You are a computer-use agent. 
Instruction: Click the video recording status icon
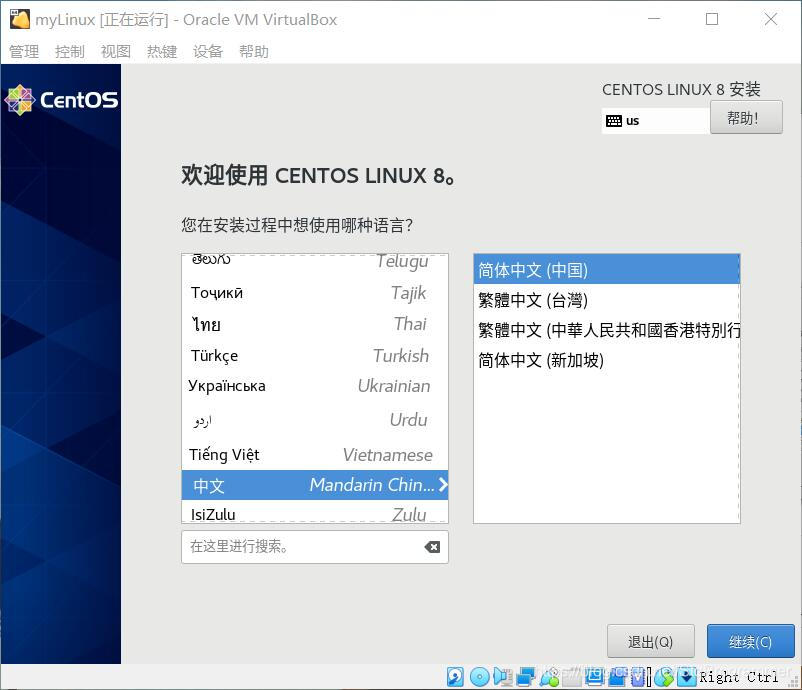click(616, 677)
